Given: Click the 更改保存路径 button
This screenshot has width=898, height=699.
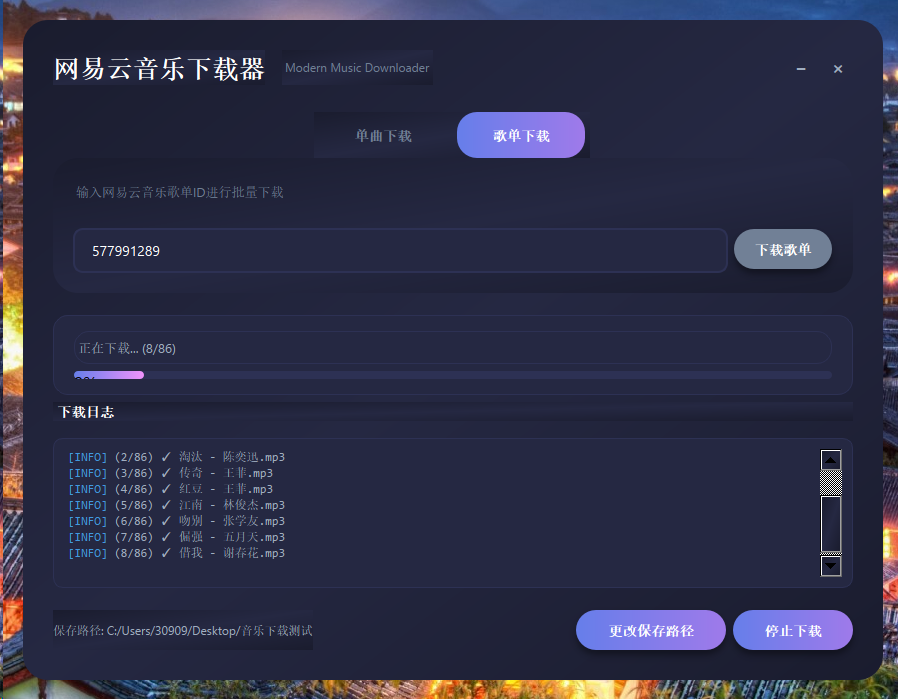Looking at the screenshot, I should coord(651,630).
